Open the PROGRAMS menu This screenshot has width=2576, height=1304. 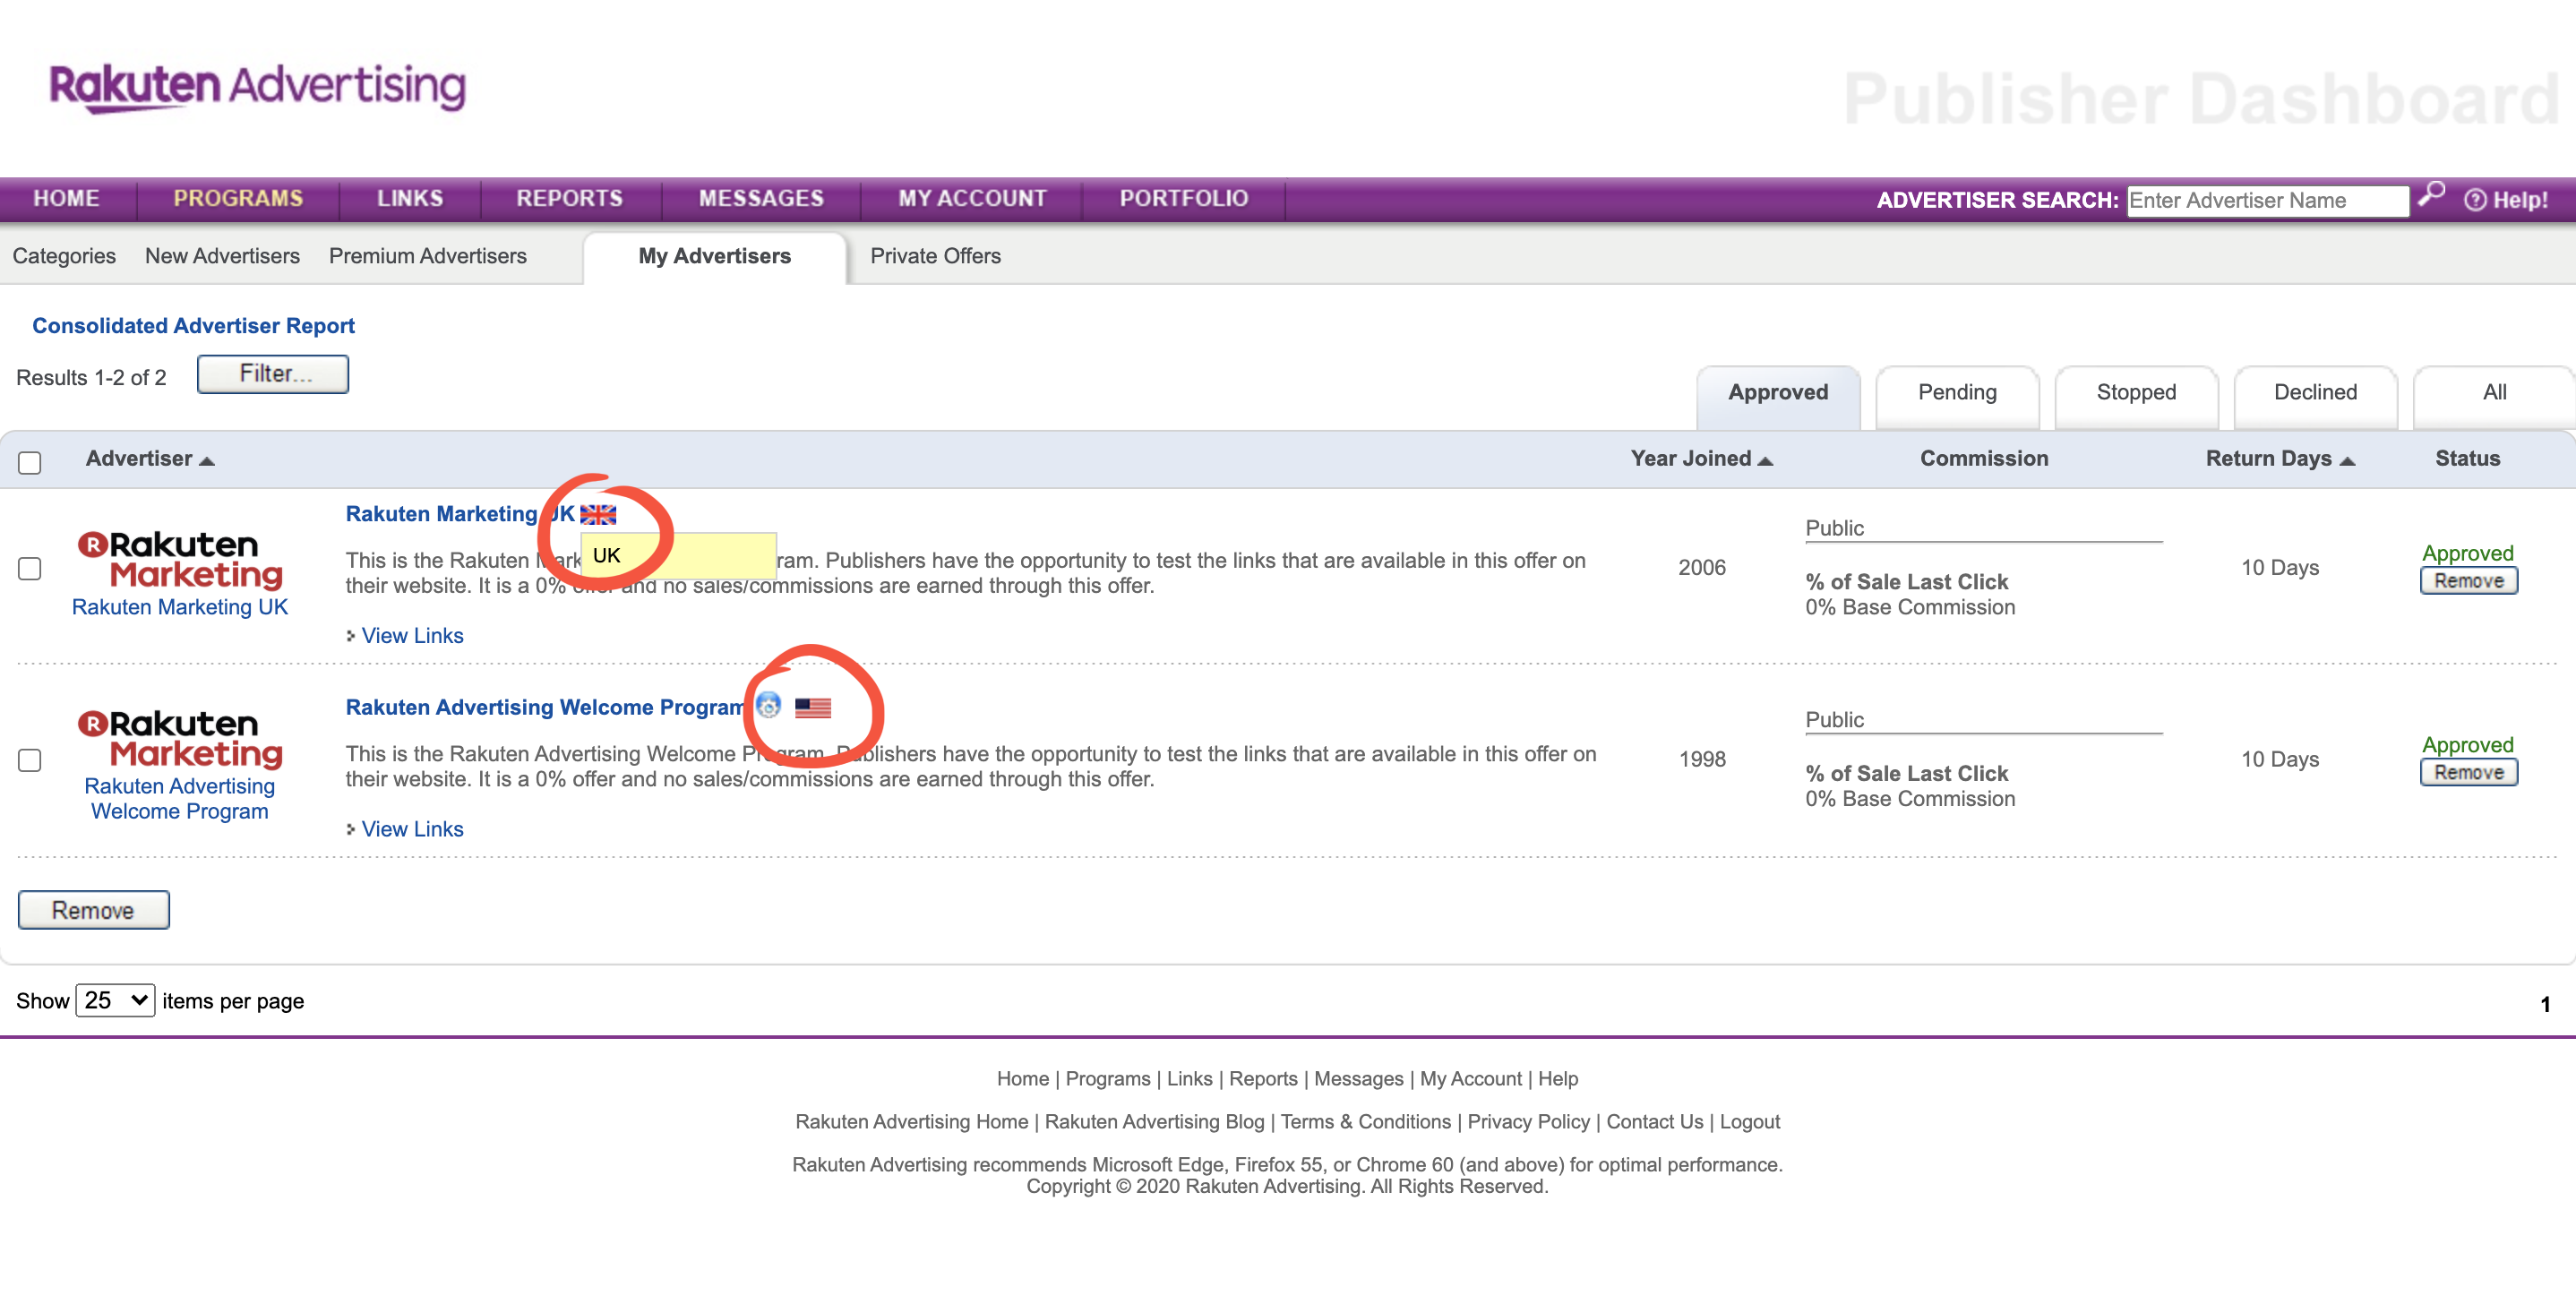coord(238,198)
